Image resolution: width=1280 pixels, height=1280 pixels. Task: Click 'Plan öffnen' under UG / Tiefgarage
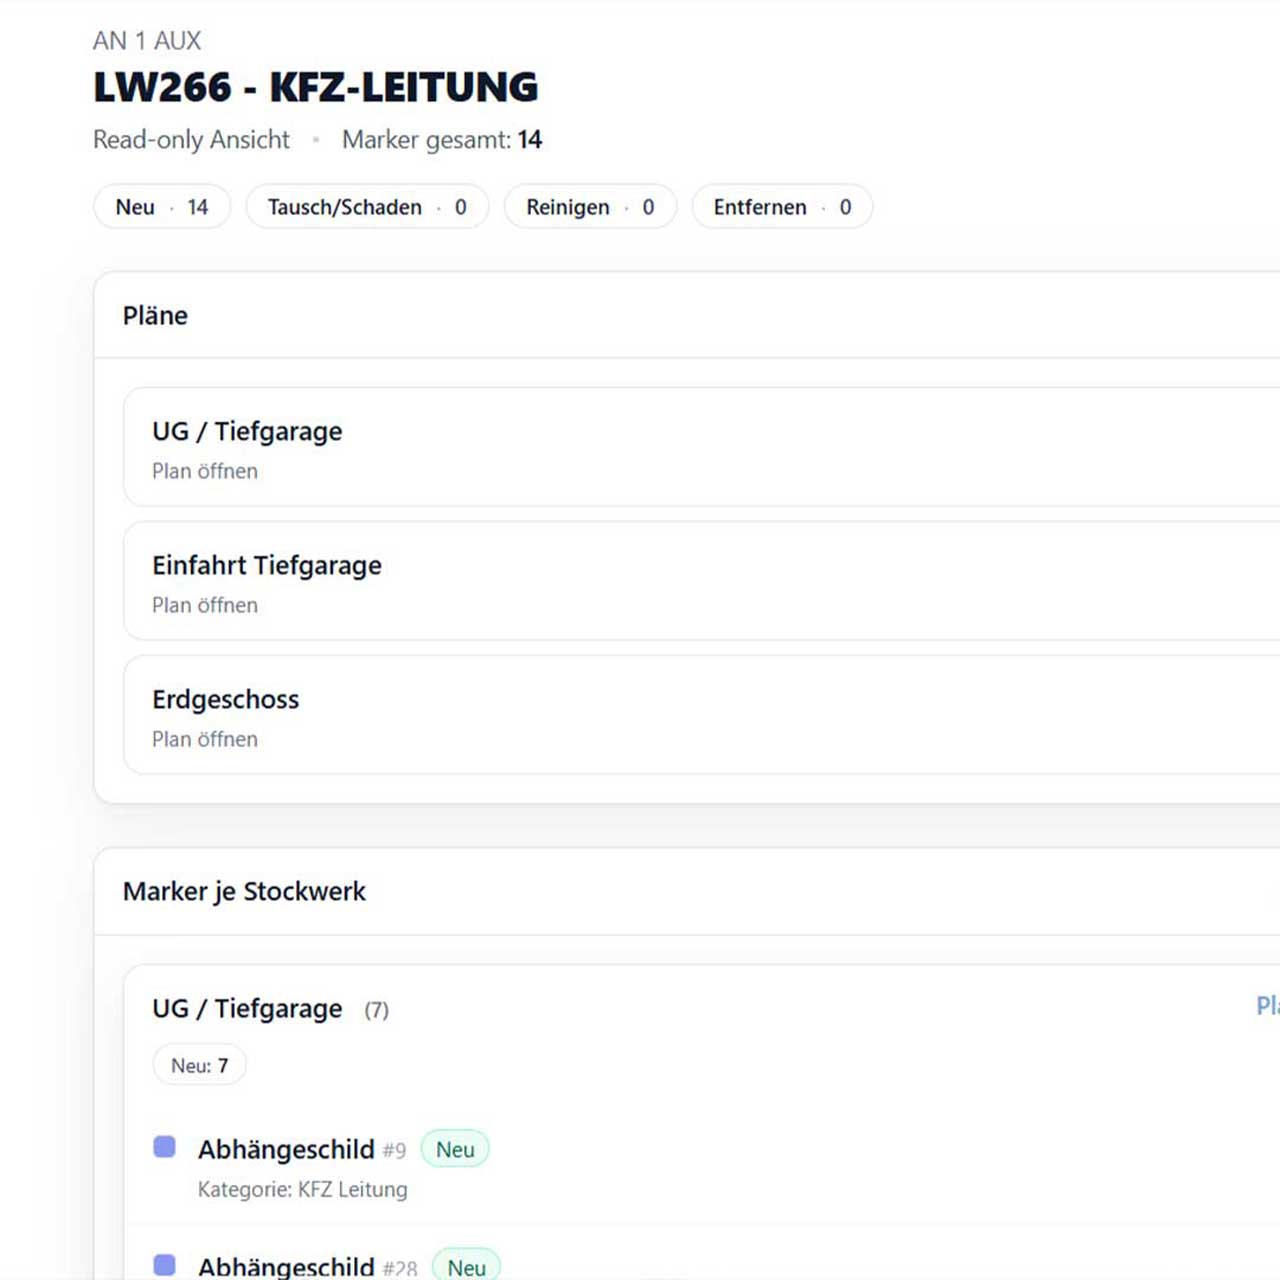(205, 471)
